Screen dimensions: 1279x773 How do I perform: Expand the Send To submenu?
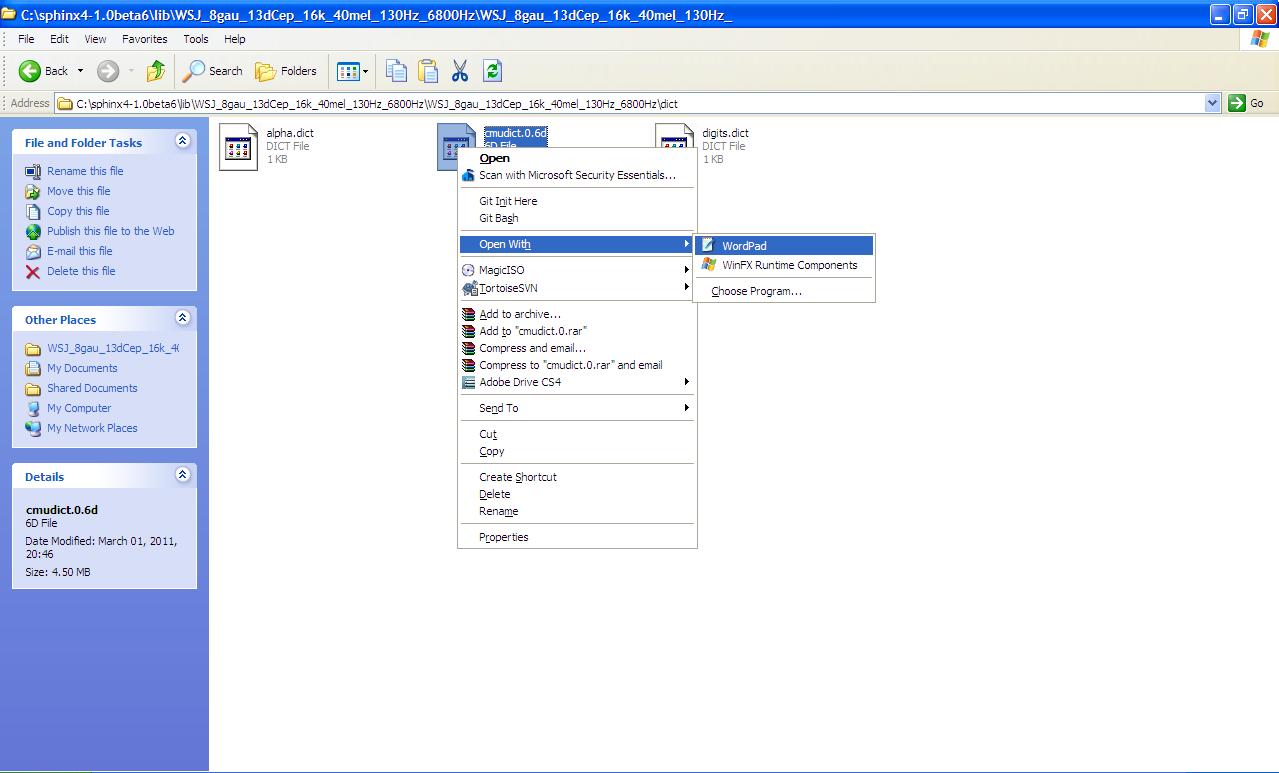[577, 408]
